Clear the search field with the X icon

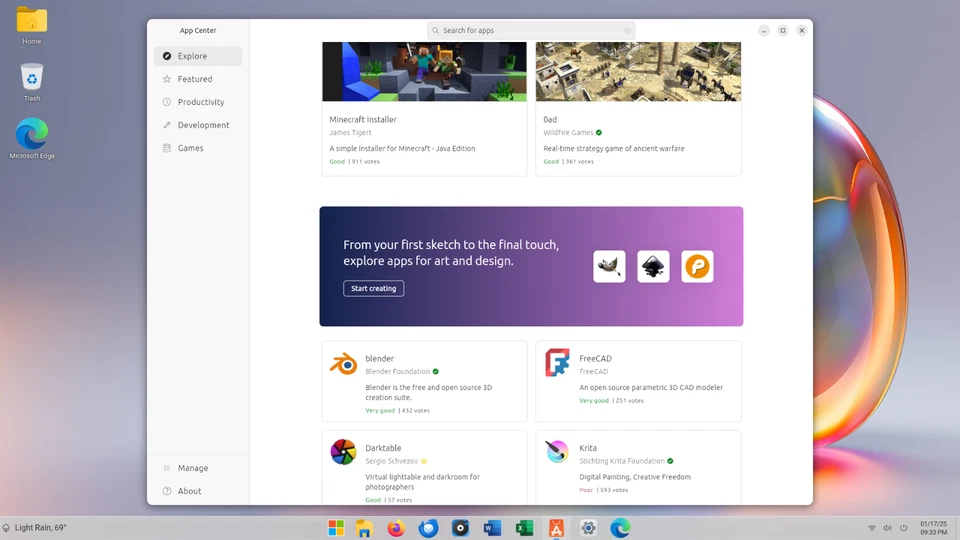coord(628,30)
